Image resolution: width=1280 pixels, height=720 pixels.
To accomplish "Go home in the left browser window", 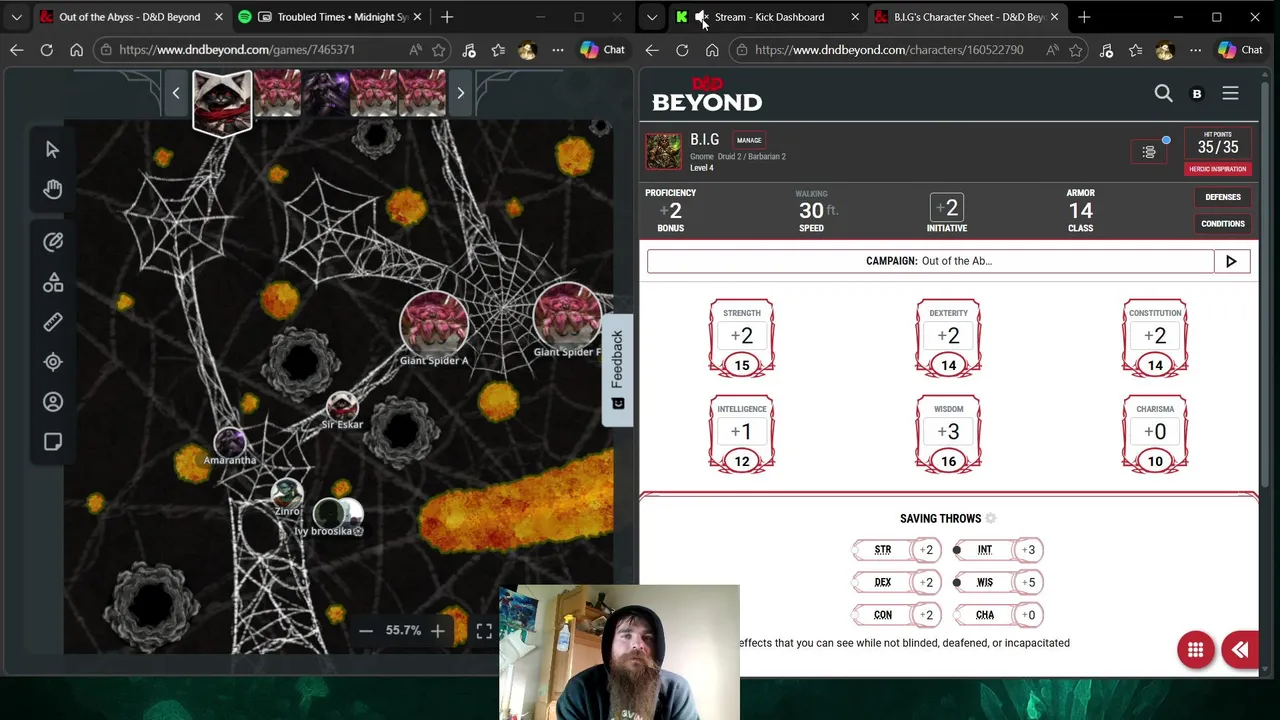I will 76,50.
